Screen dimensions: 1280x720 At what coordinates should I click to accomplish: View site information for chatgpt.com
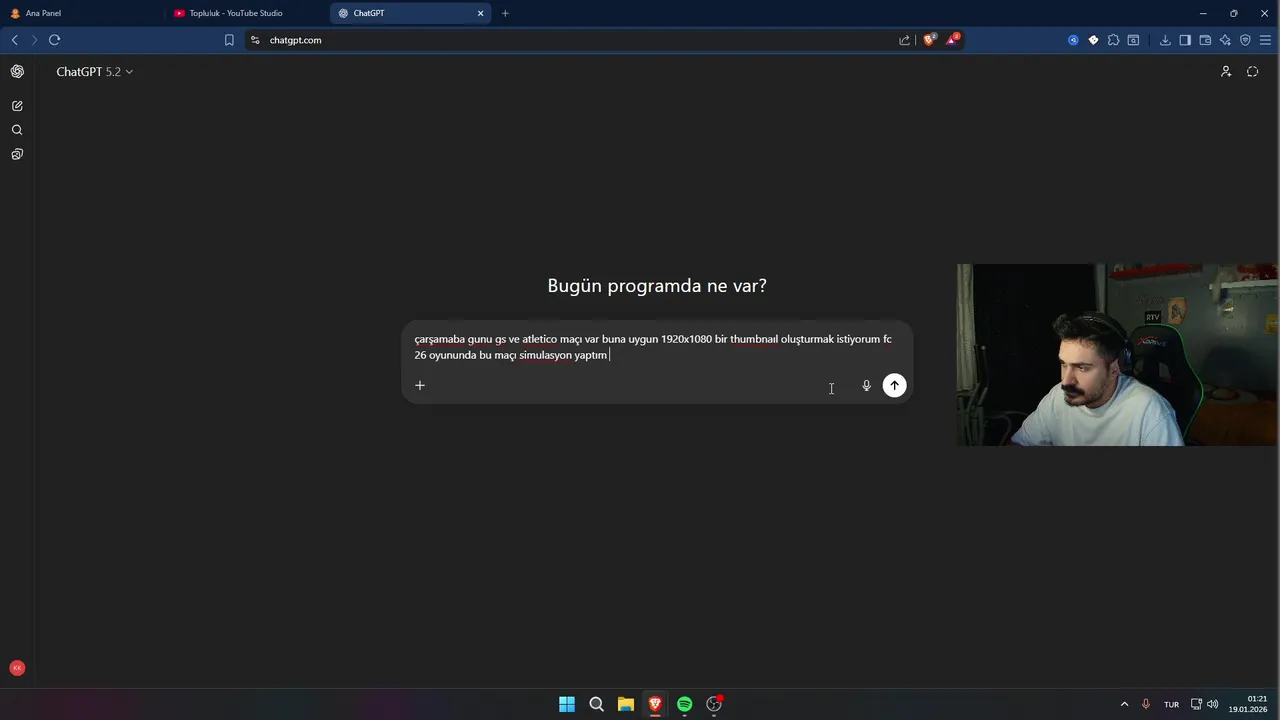pos(255,40)
